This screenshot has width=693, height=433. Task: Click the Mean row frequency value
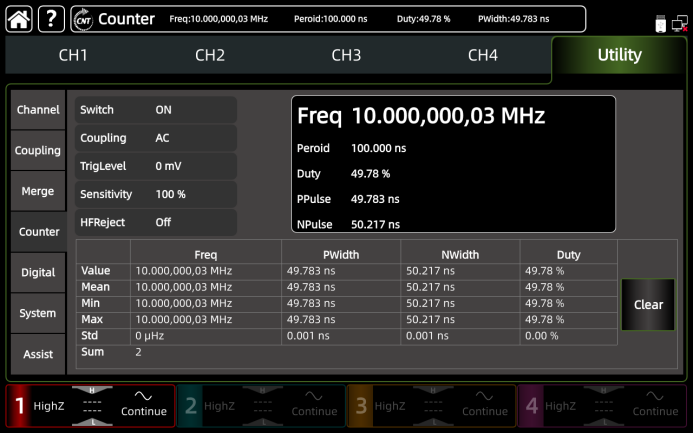click(x=184, y=287)
